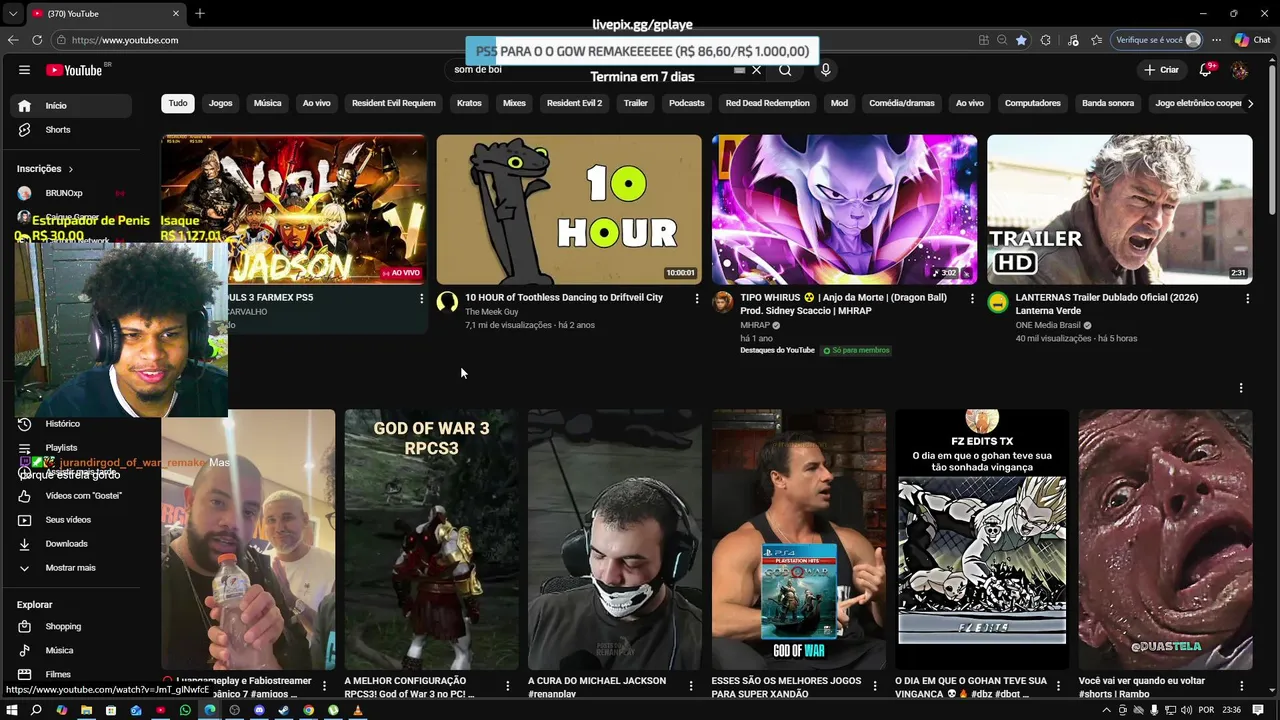Open options for TIPO WHIRUS video
Image resolution: width=1280 pixels, height=720 pixels.
pyautogui.click(x=972, y=298)
